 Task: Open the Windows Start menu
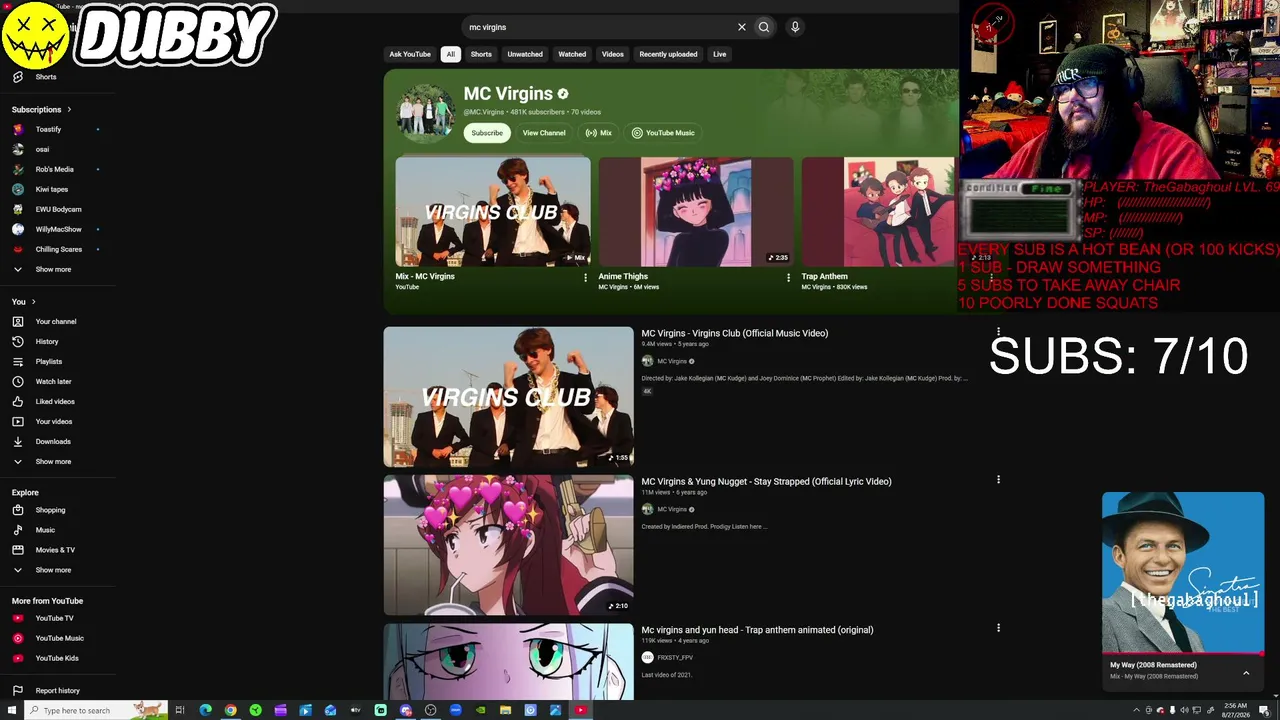(12, 710)
